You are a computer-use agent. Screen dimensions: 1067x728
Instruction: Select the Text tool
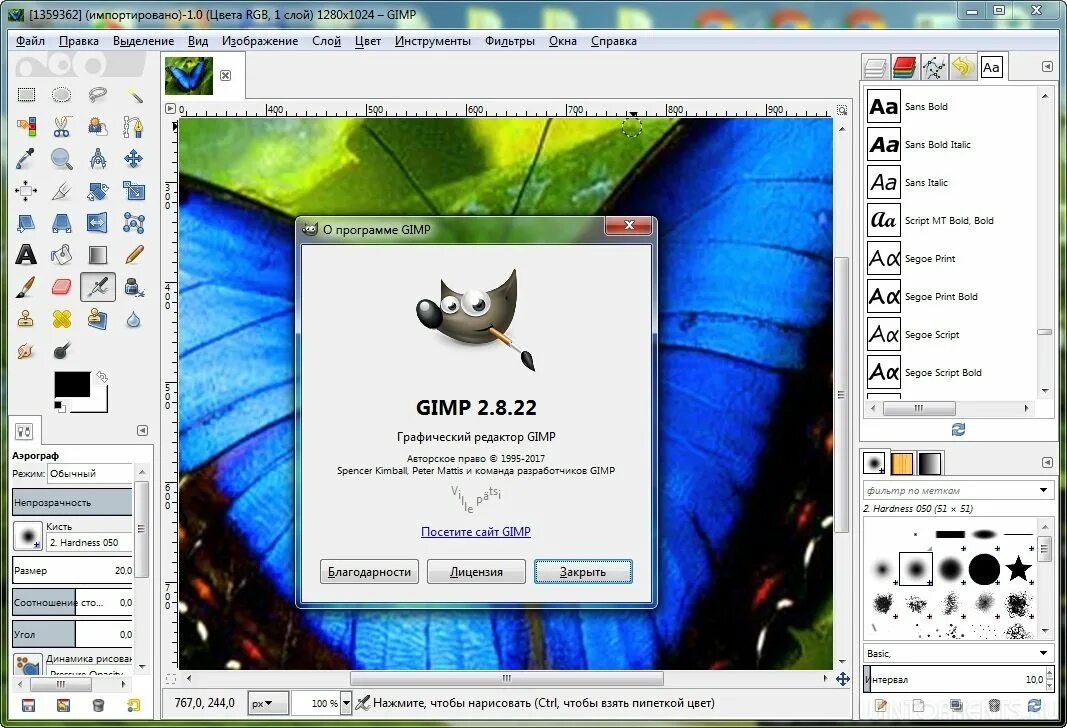[25, 254]
